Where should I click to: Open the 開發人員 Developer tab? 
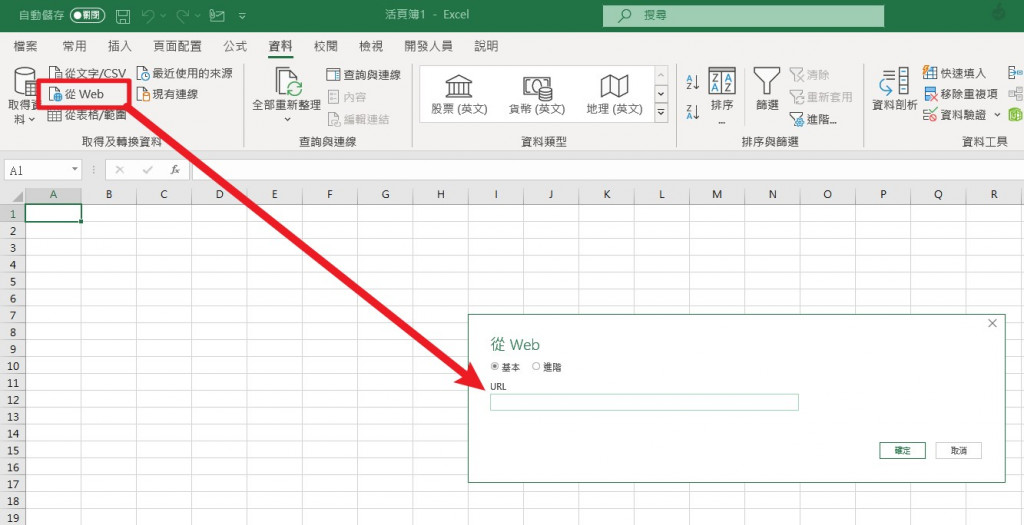[x=428, y=46]
